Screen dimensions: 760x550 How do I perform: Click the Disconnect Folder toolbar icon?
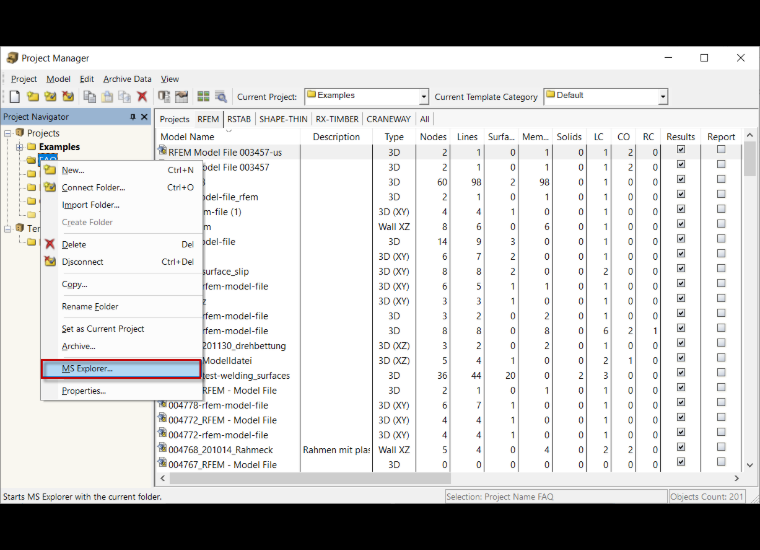click(68, 96)
